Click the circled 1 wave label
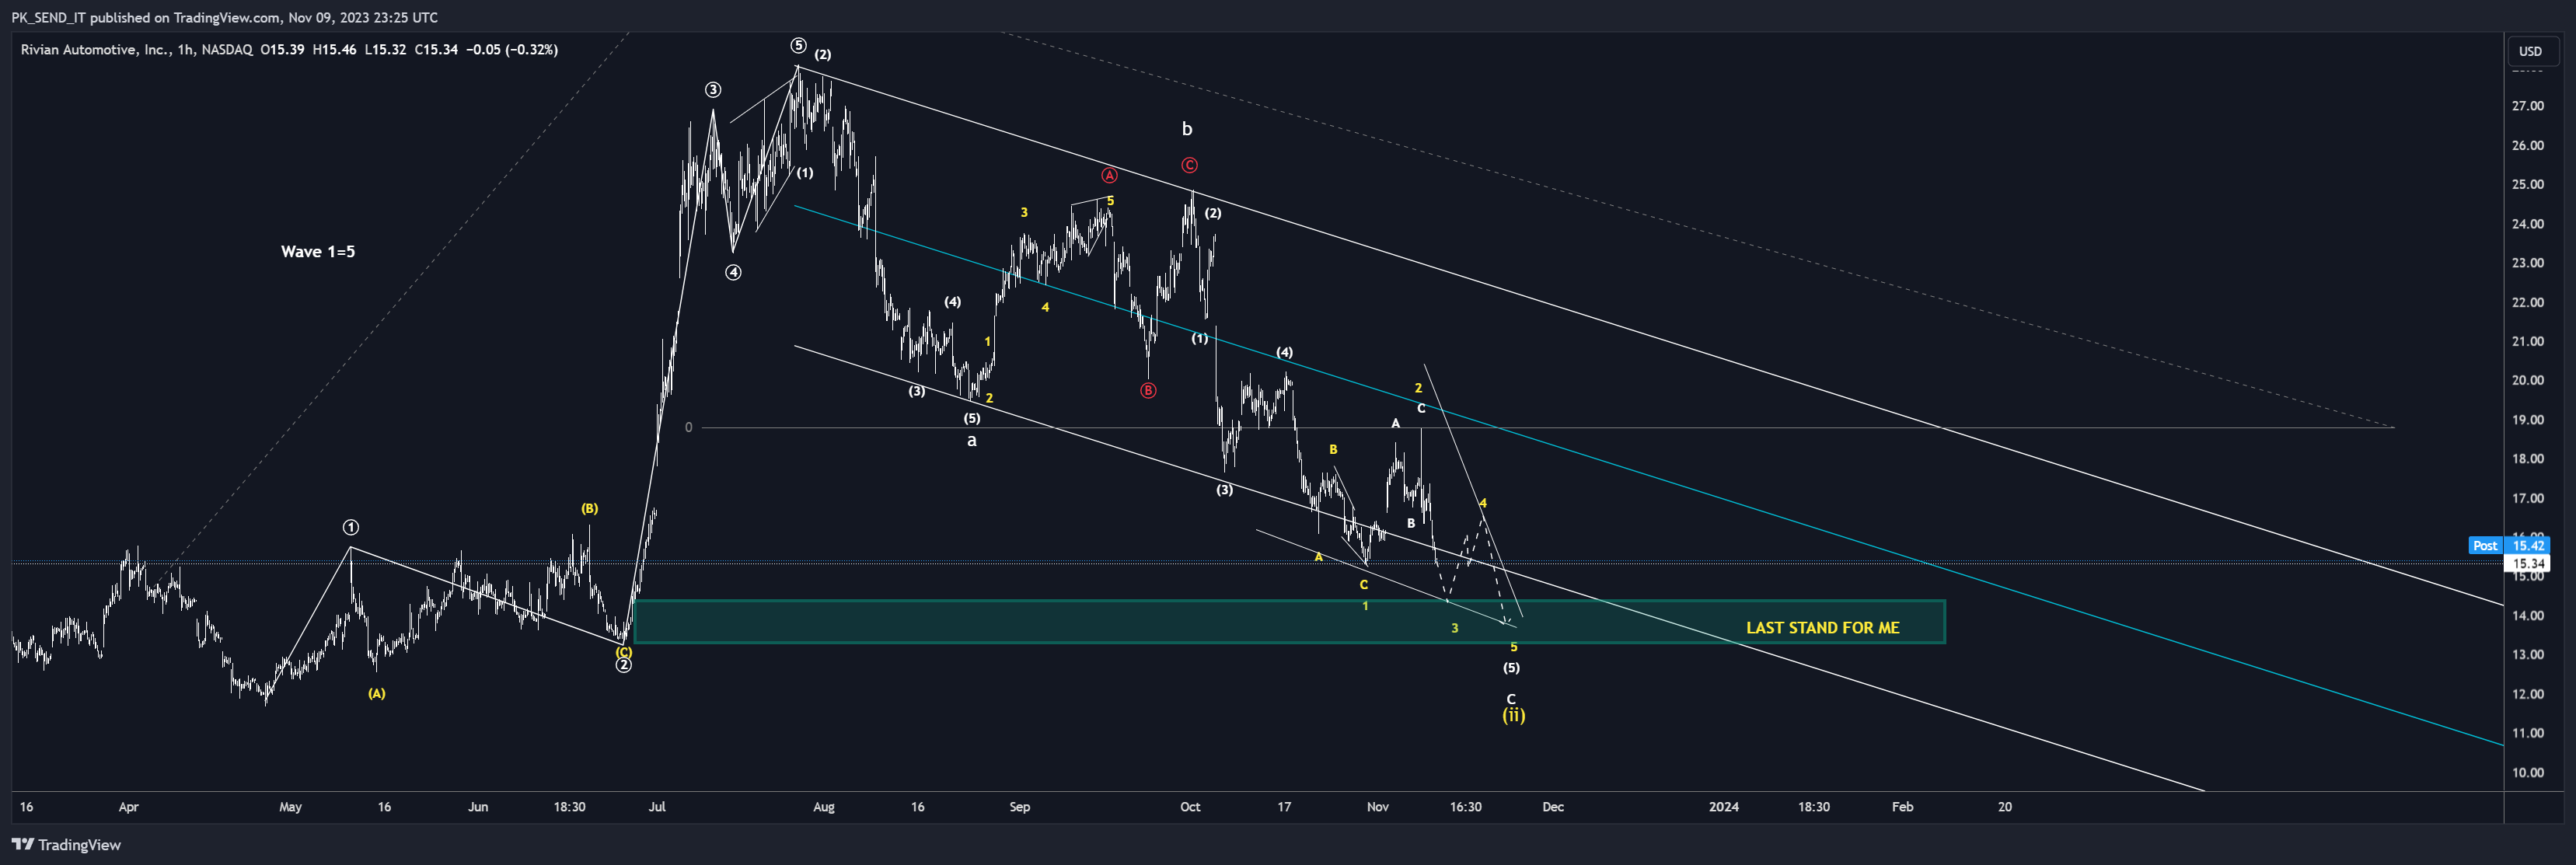 click(x=351, y=528)
